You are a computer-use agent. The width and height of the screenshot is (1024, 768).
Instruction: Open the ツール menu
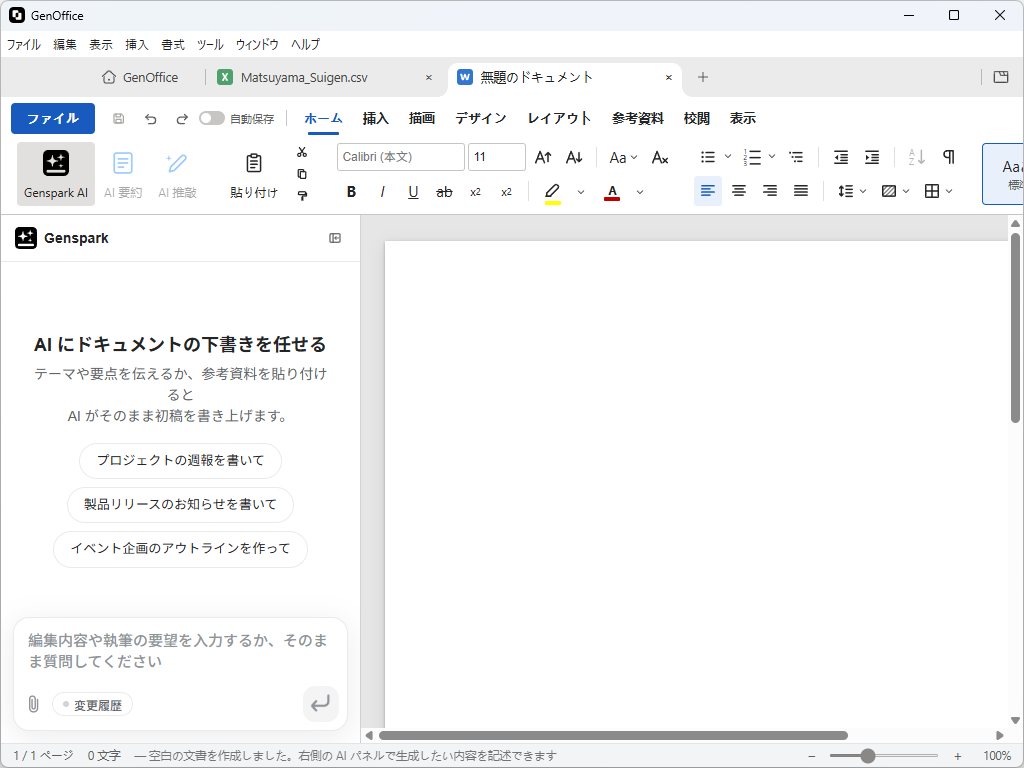point(210,44)
